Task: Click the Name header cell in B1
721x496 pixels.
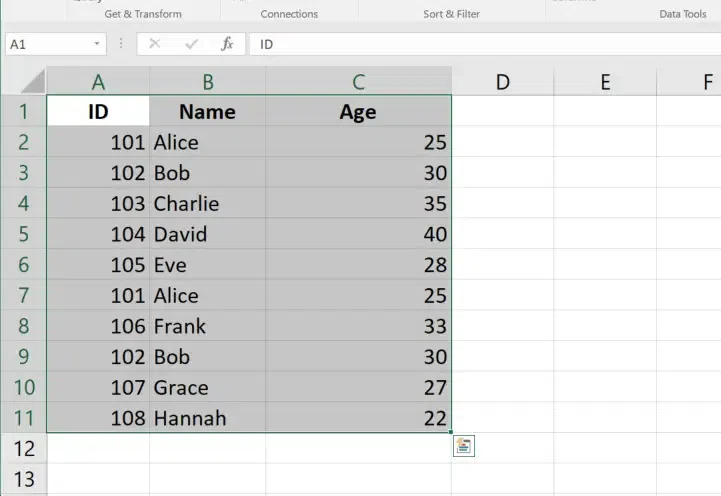Action: [x=207, y=112]
